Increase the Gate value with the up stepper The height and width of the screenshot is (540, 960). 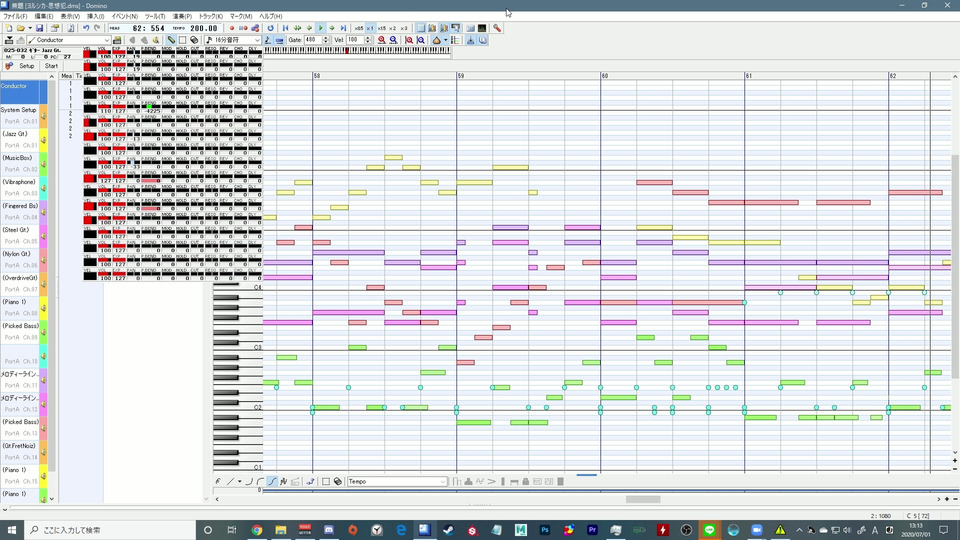(x=326, y=38)
